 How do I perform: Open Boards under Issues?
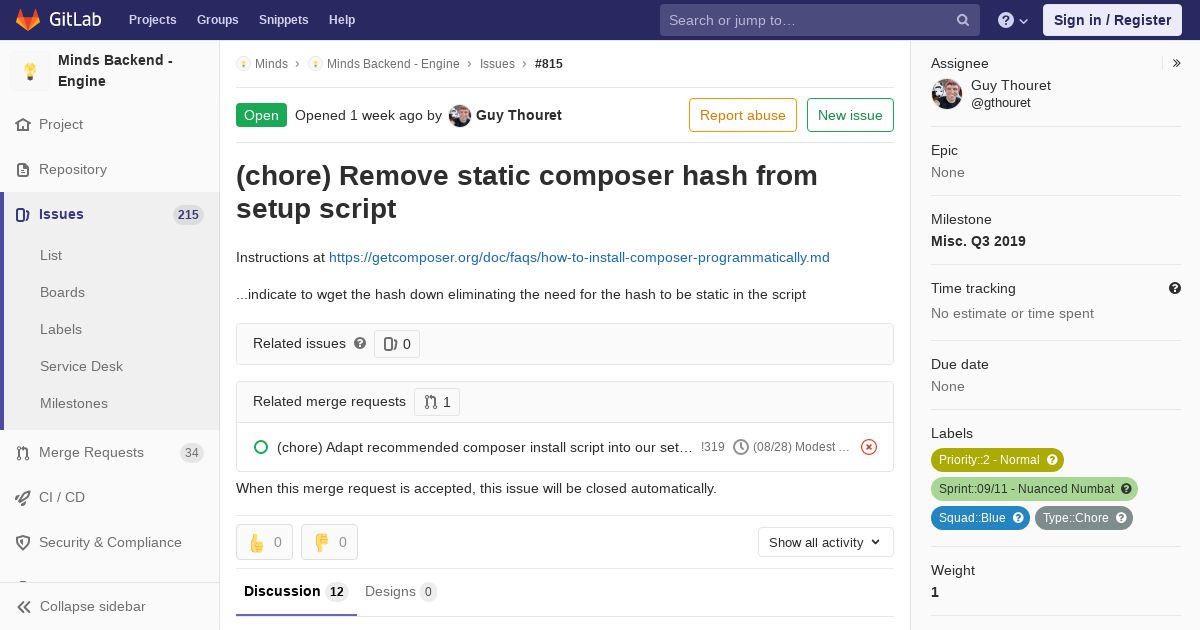coord(62,292)
